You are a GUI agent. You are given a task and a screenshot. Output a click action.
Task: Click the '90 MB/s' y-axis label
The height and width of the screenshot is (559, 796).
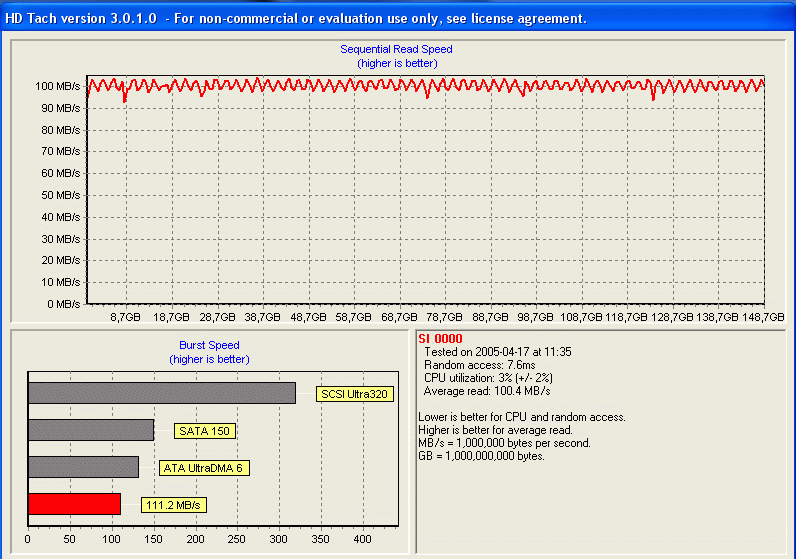point(60,108)
